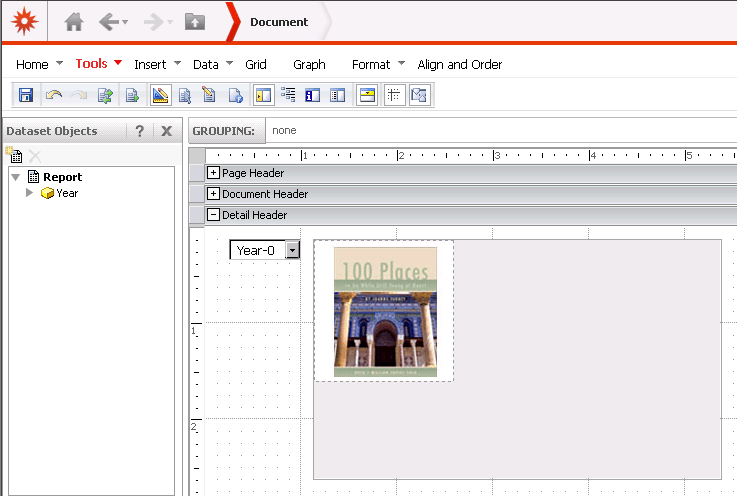Image resolution: width=737 pixels, height=496 pixels.
Task: Expand the Year attribute tree node
Action: tap(29, 193)
